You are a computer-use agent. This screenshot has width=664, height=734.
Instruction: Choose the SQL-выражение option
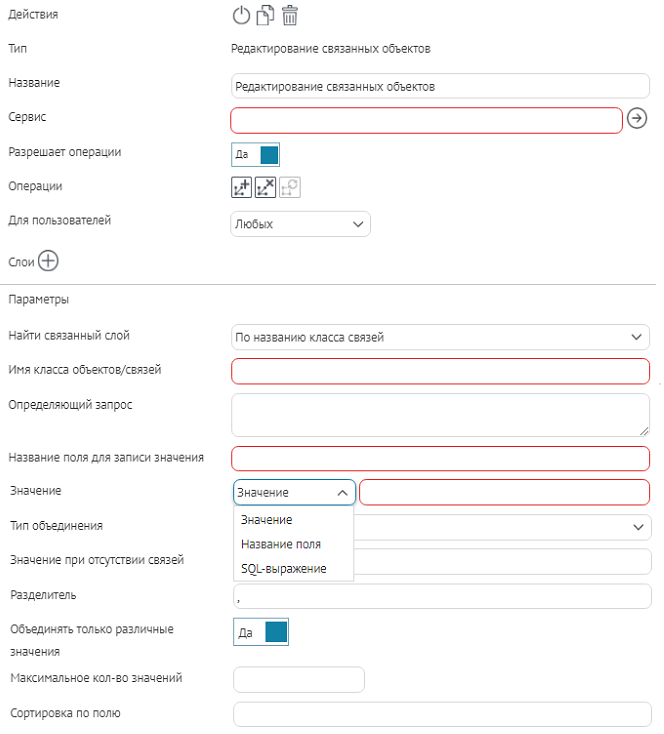pos(283,569)
